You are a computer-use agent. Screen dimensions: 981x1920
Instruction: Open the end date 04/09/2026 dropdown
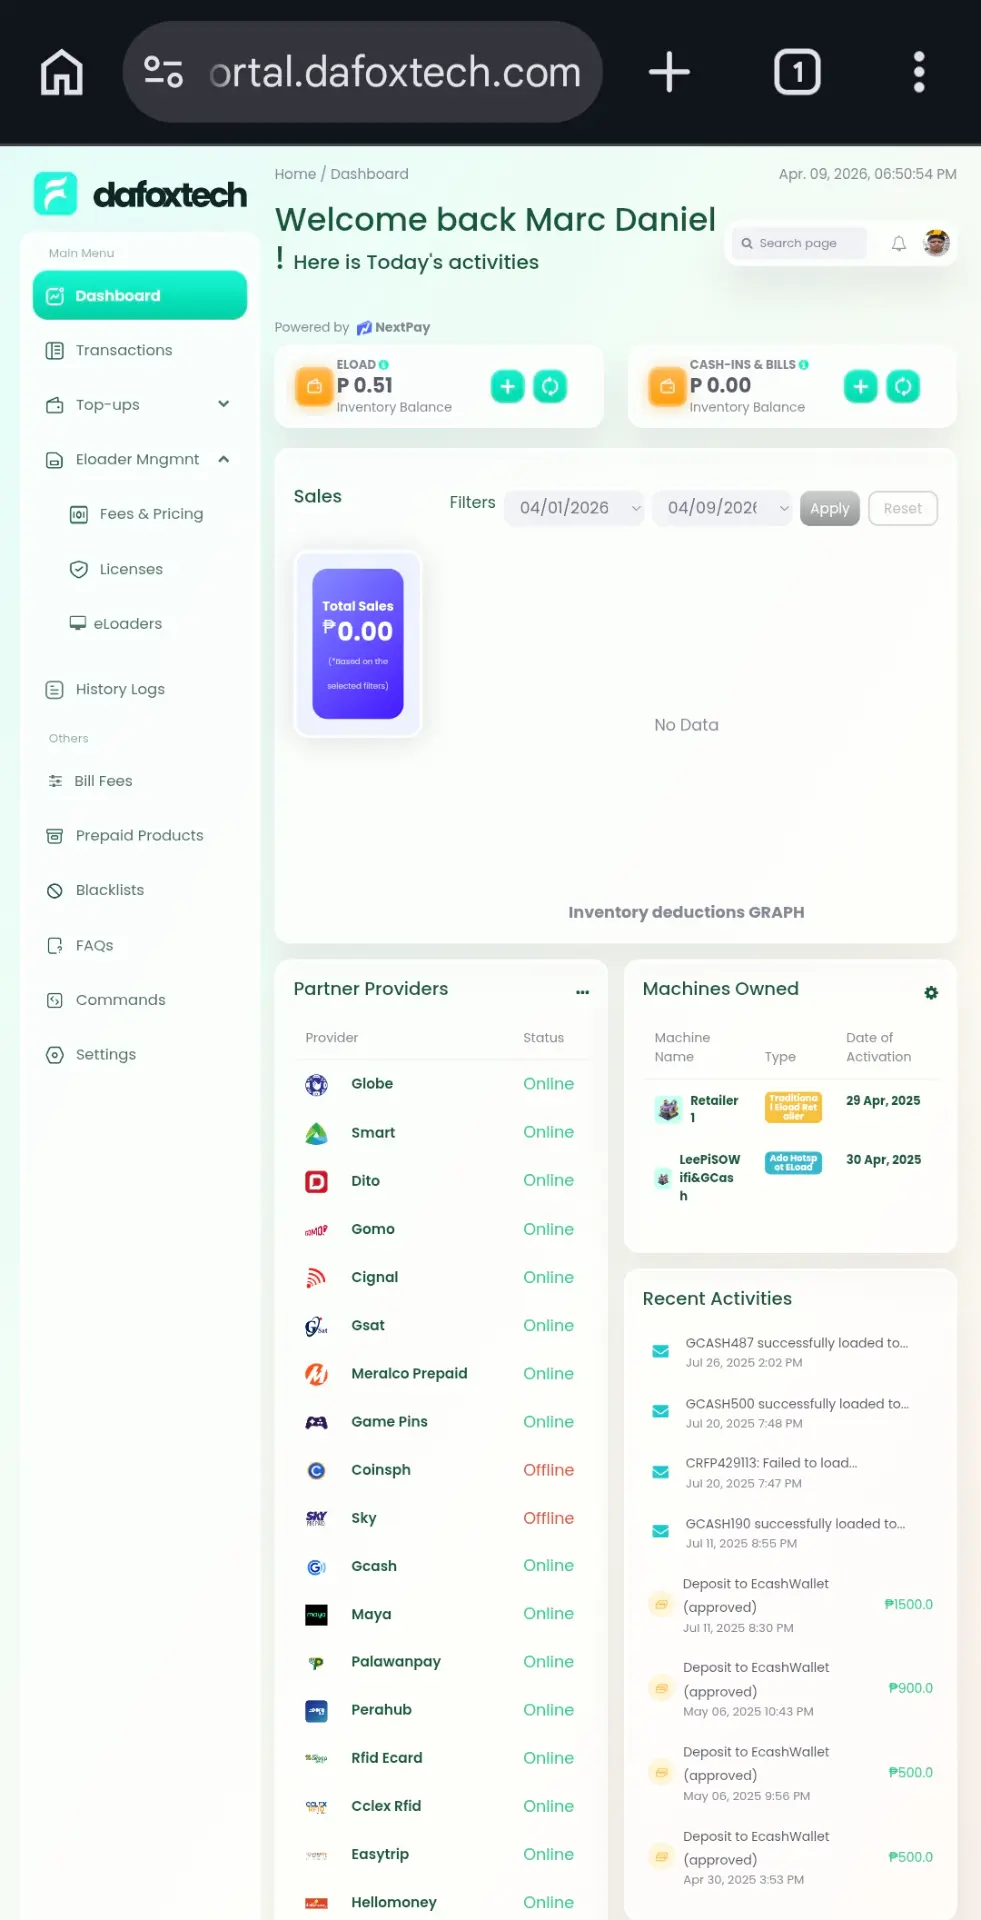pyautogui.click(x=722, y=508)
